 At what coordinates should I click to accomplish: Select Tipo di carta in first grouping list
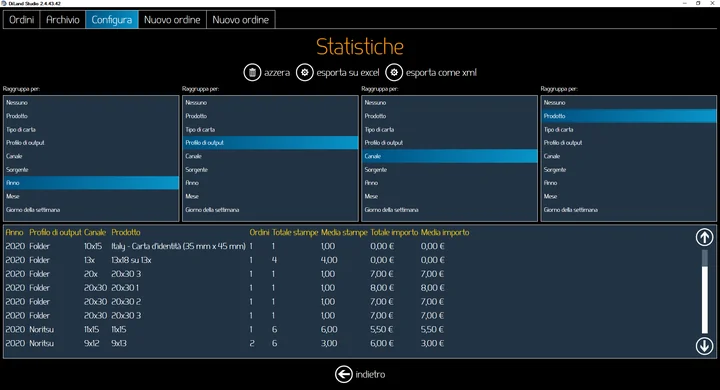91,130
